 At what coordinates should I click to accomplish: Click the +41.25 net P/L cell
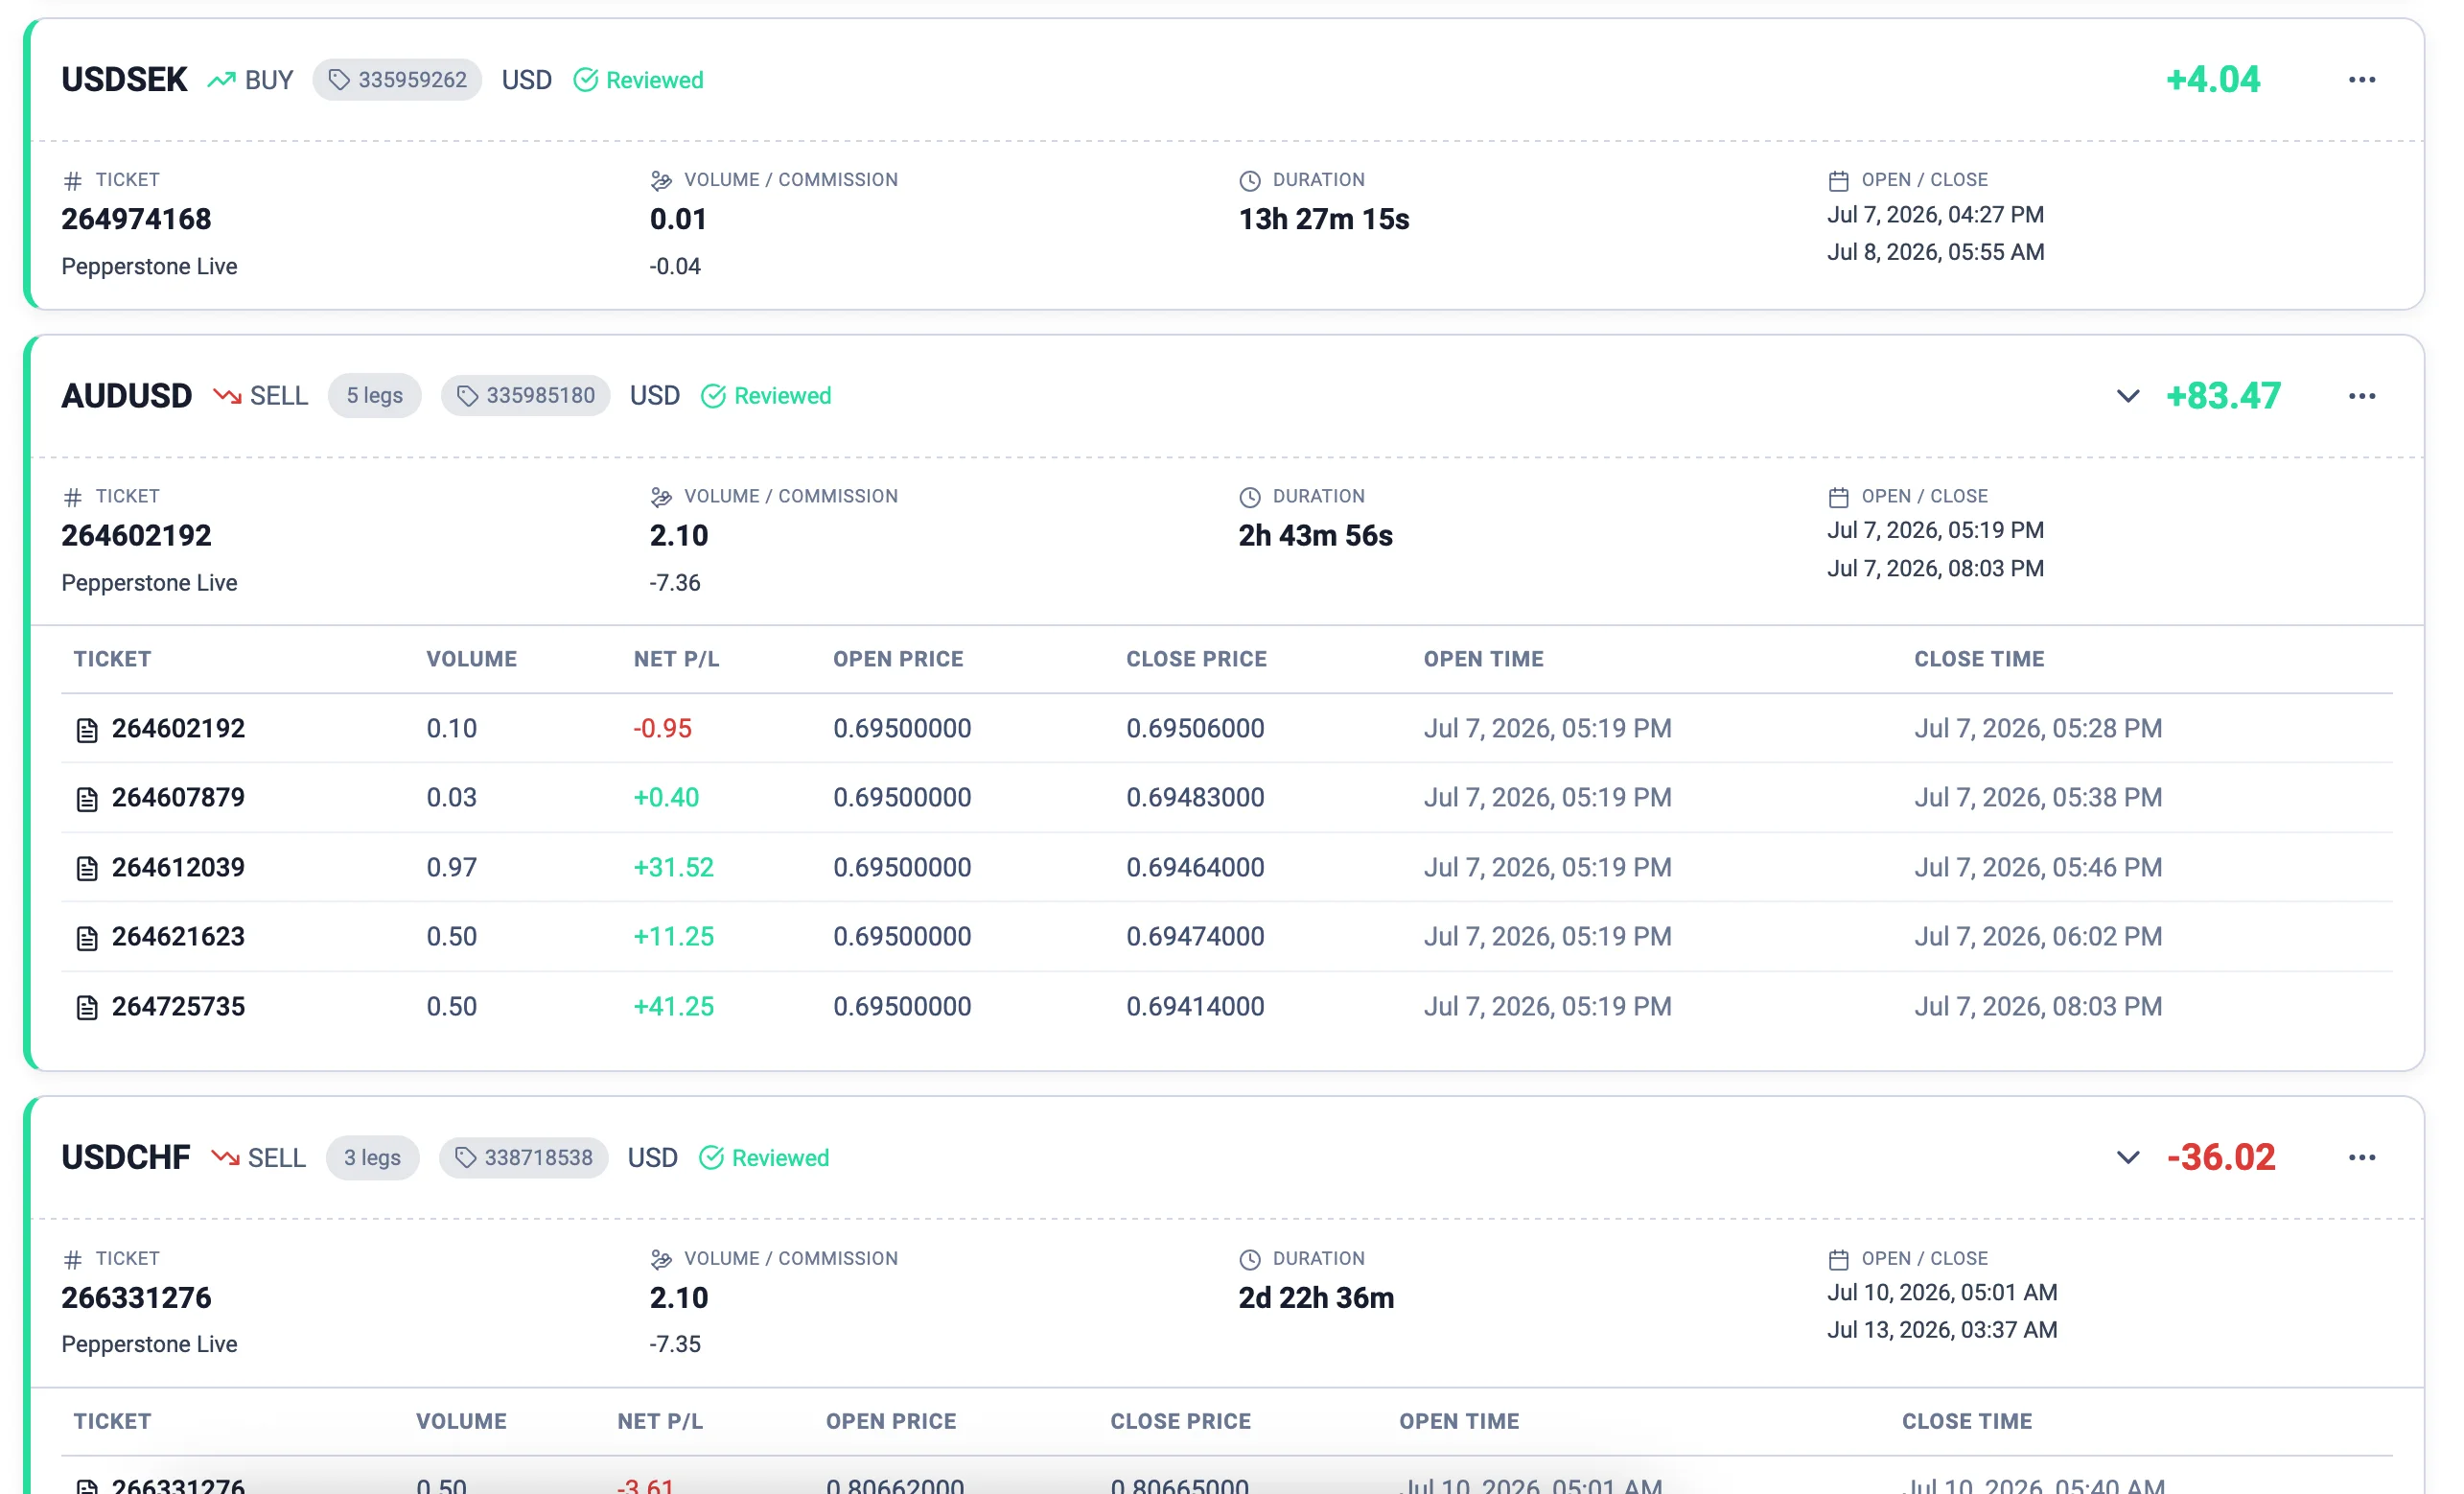[673, 1006]
